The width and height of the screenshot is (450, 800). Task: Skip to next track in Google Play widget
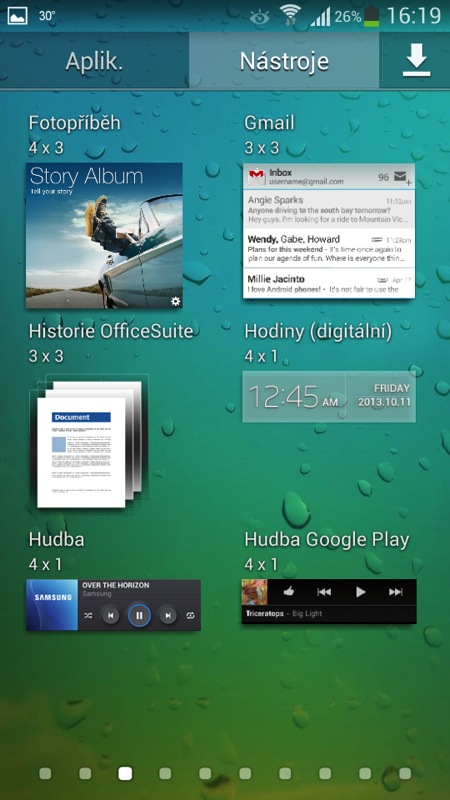tap(395, 592)
